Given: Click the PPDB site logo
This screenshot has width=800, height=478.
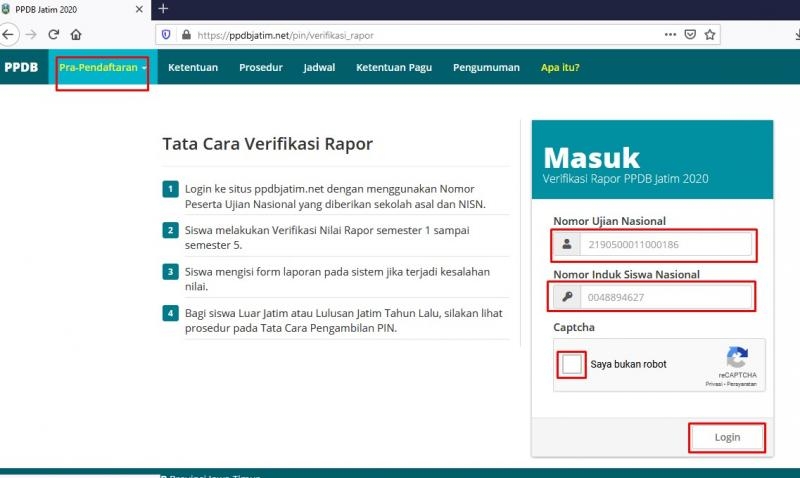Looking at the screenshot, I should [21, 67].
